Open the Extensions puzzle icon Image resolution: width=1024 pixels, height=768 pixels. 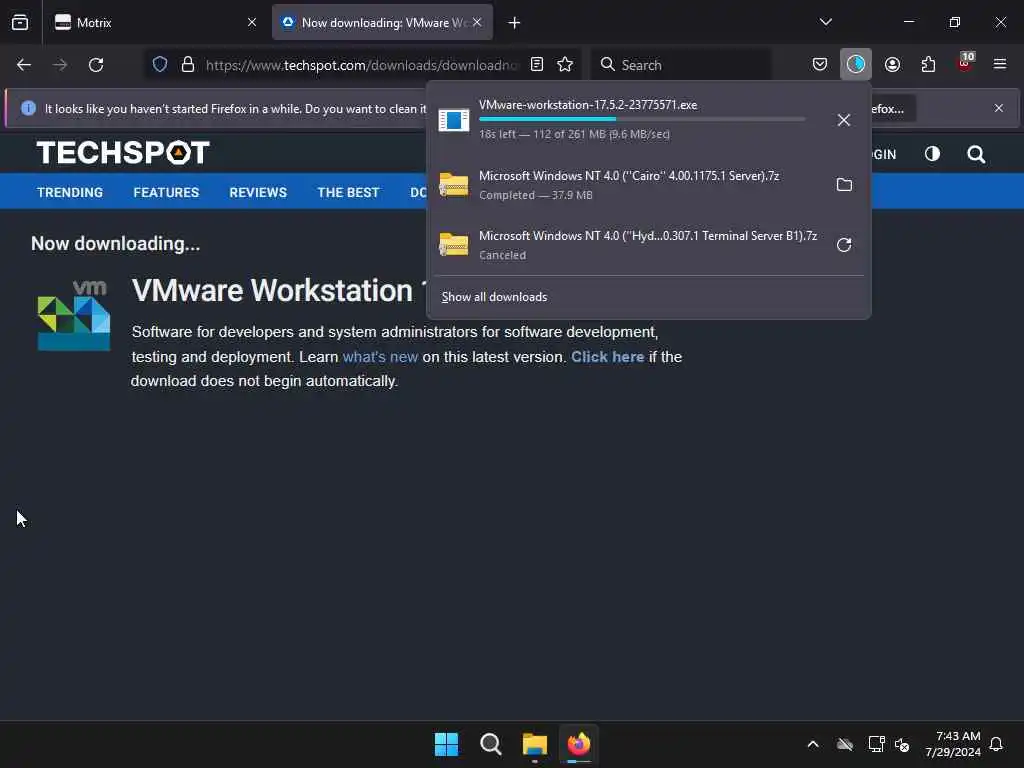click(x=928, y=65)
